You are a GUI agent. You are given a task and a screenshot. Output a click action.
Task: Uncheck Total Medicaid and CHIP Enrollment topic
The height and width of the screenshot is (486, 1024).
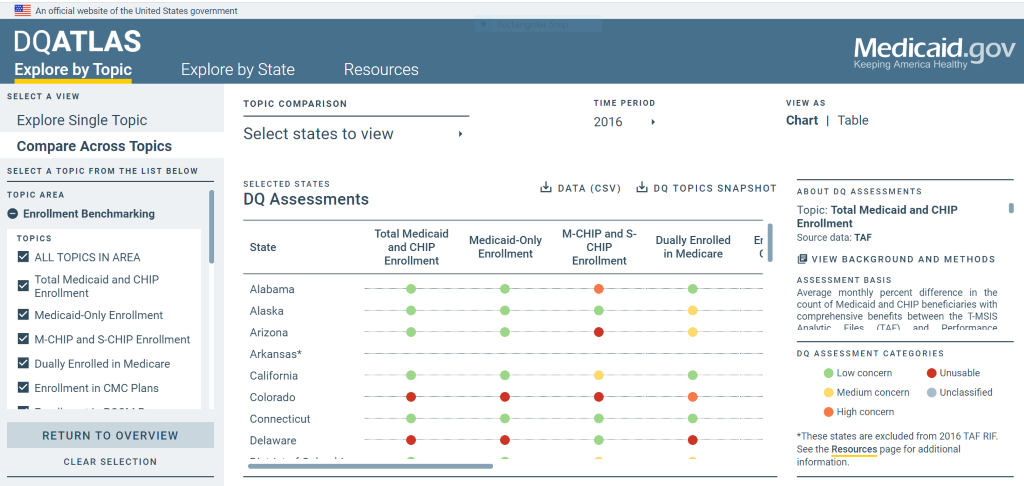[24, 285]
